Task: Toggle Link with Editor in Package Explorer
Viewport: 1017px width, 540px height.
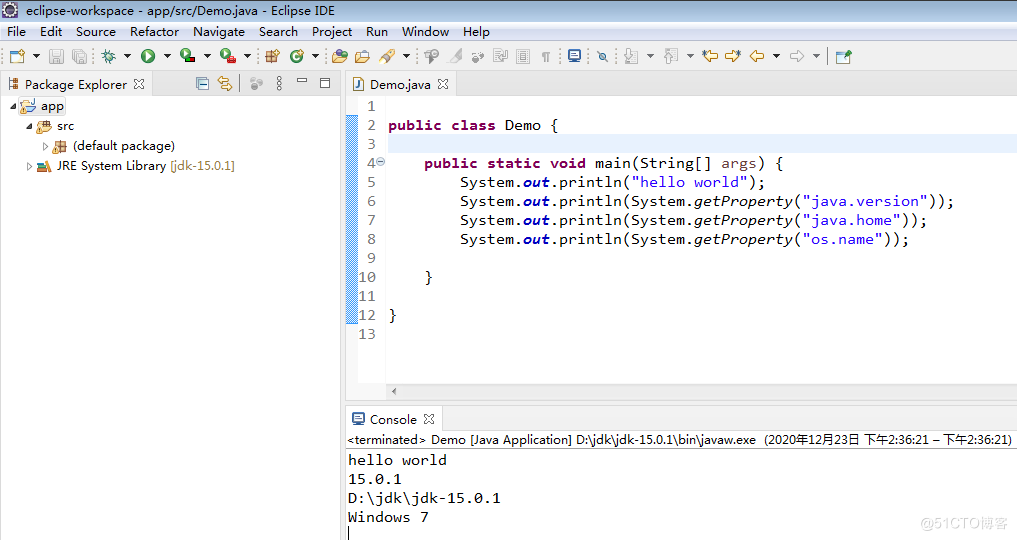Action: click(x=225, y=84)
